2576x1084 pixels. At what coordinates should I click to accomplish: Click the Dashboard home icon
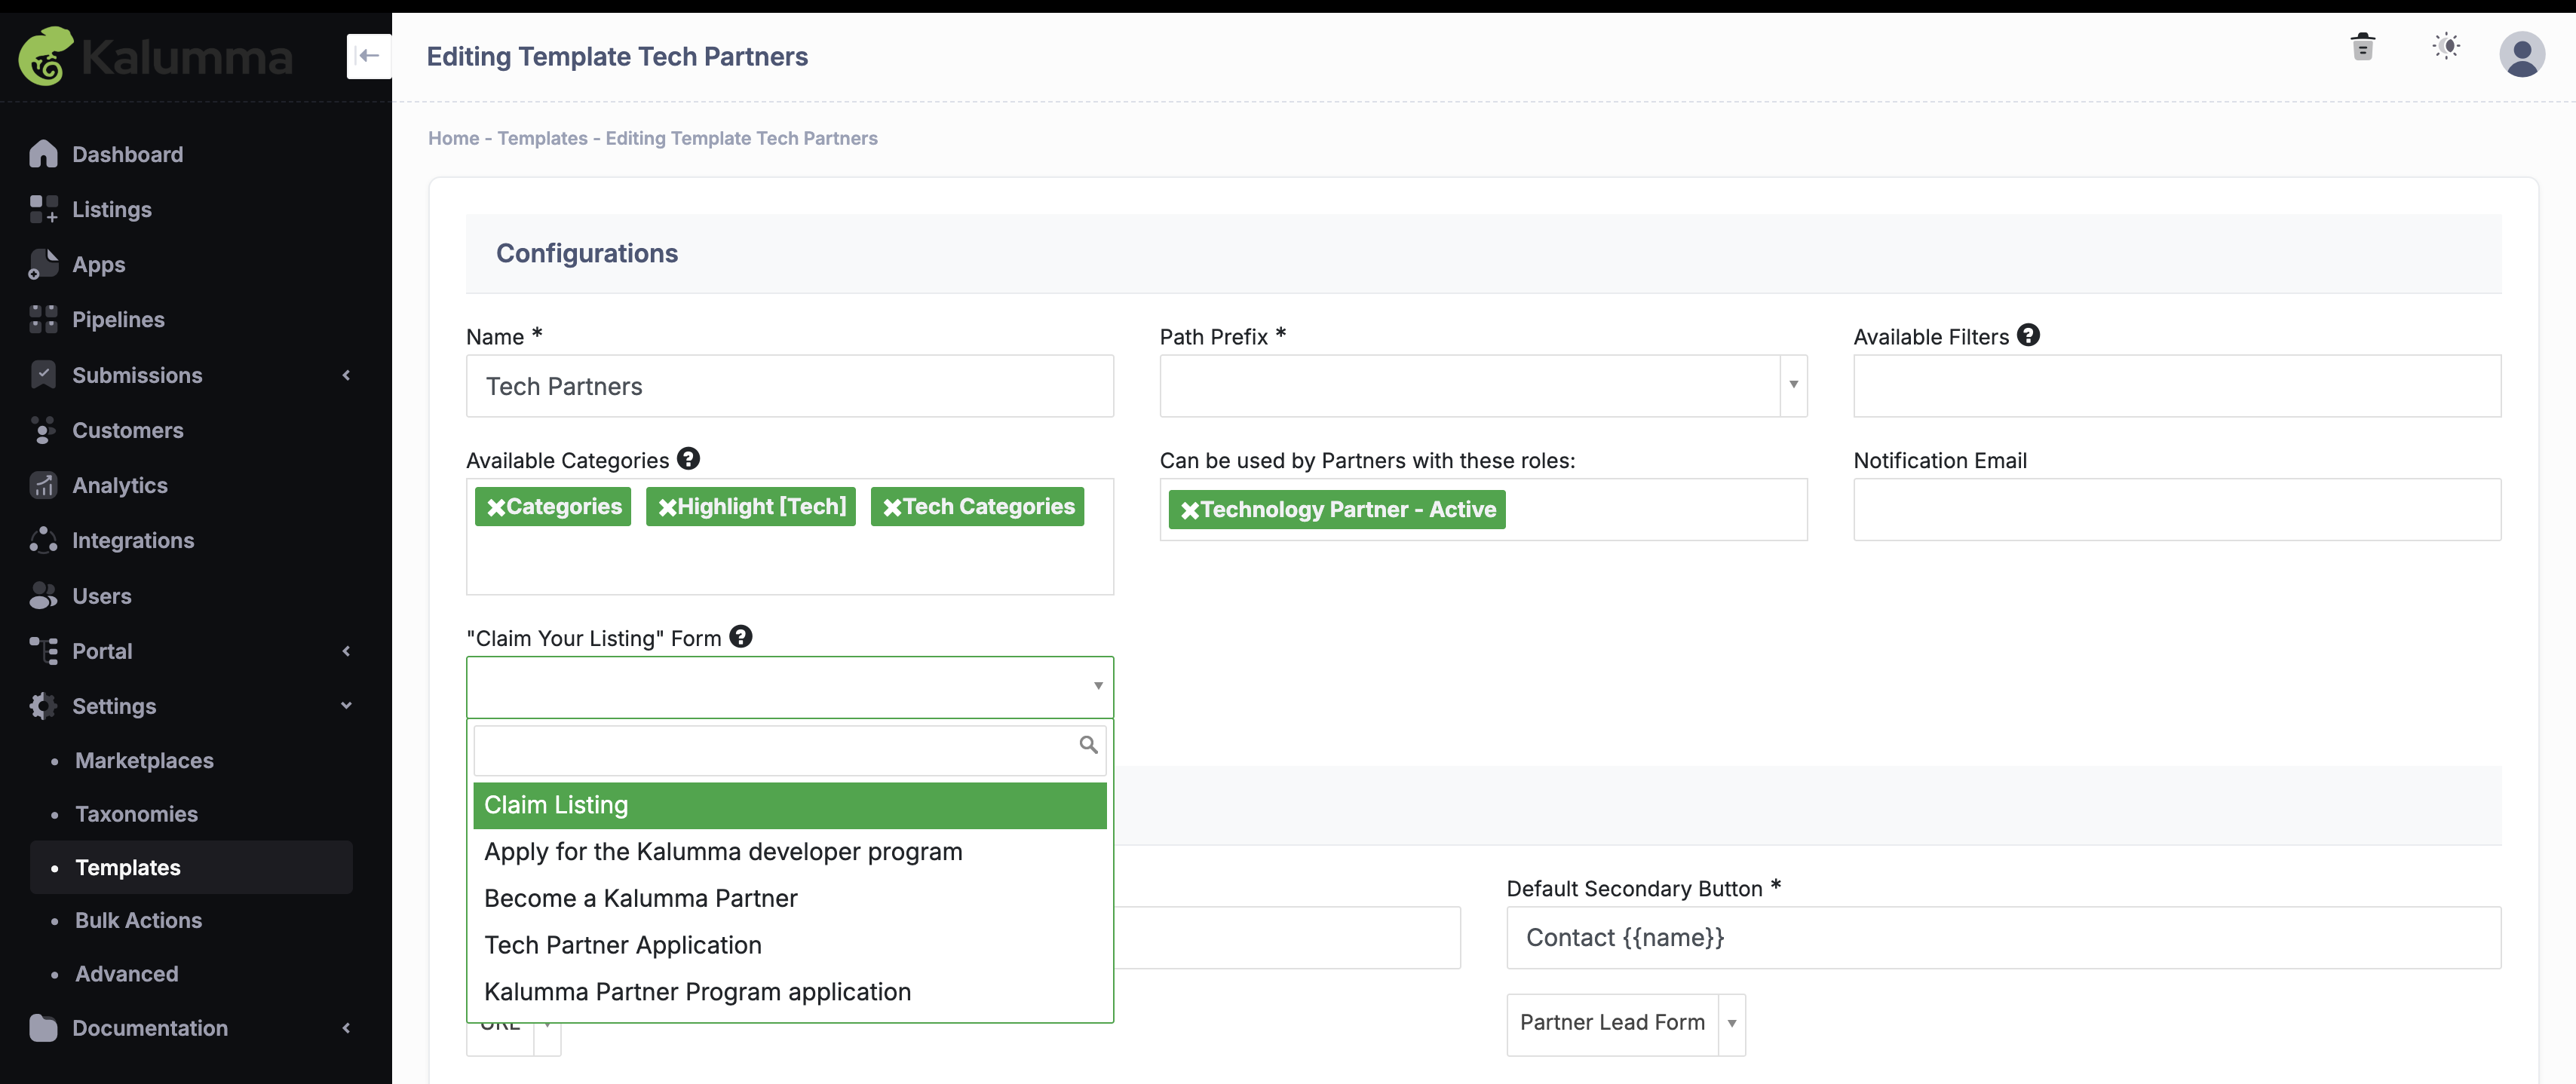43,154
